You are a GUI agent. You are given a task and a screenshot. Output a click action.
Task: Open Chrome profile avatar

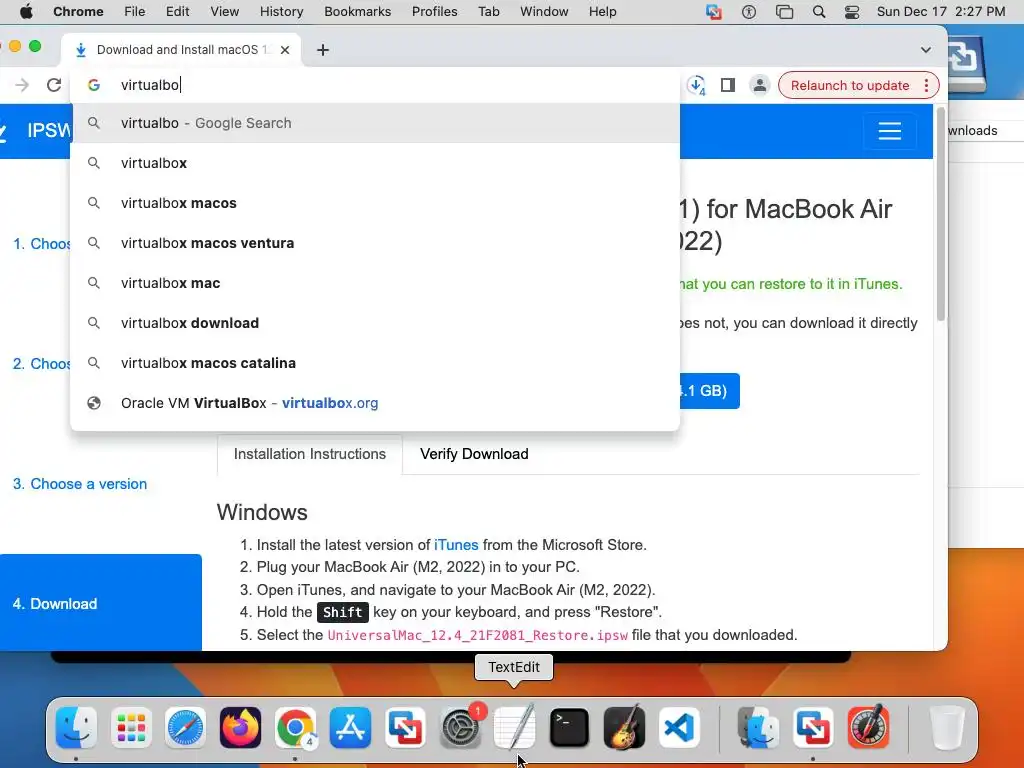[760, 85]
